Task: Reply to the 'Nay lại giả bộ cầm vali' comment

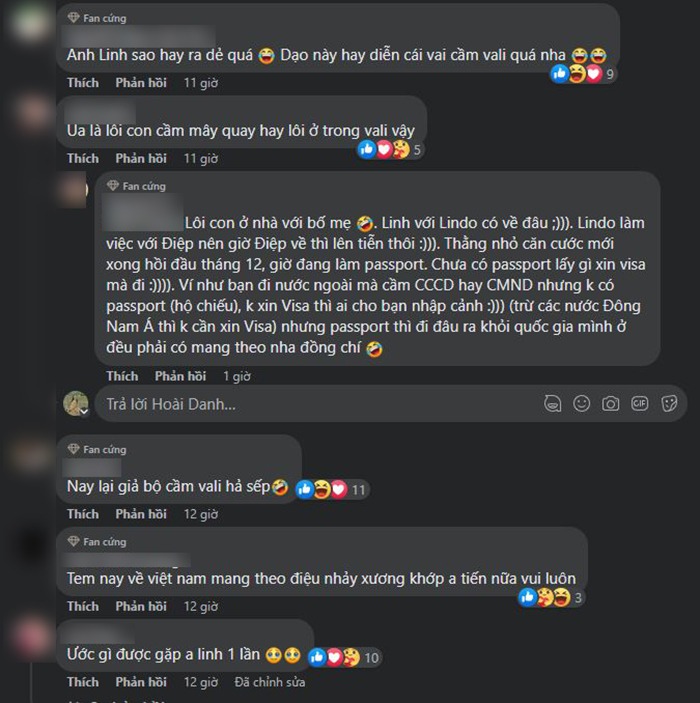Action: pos(141,514)
